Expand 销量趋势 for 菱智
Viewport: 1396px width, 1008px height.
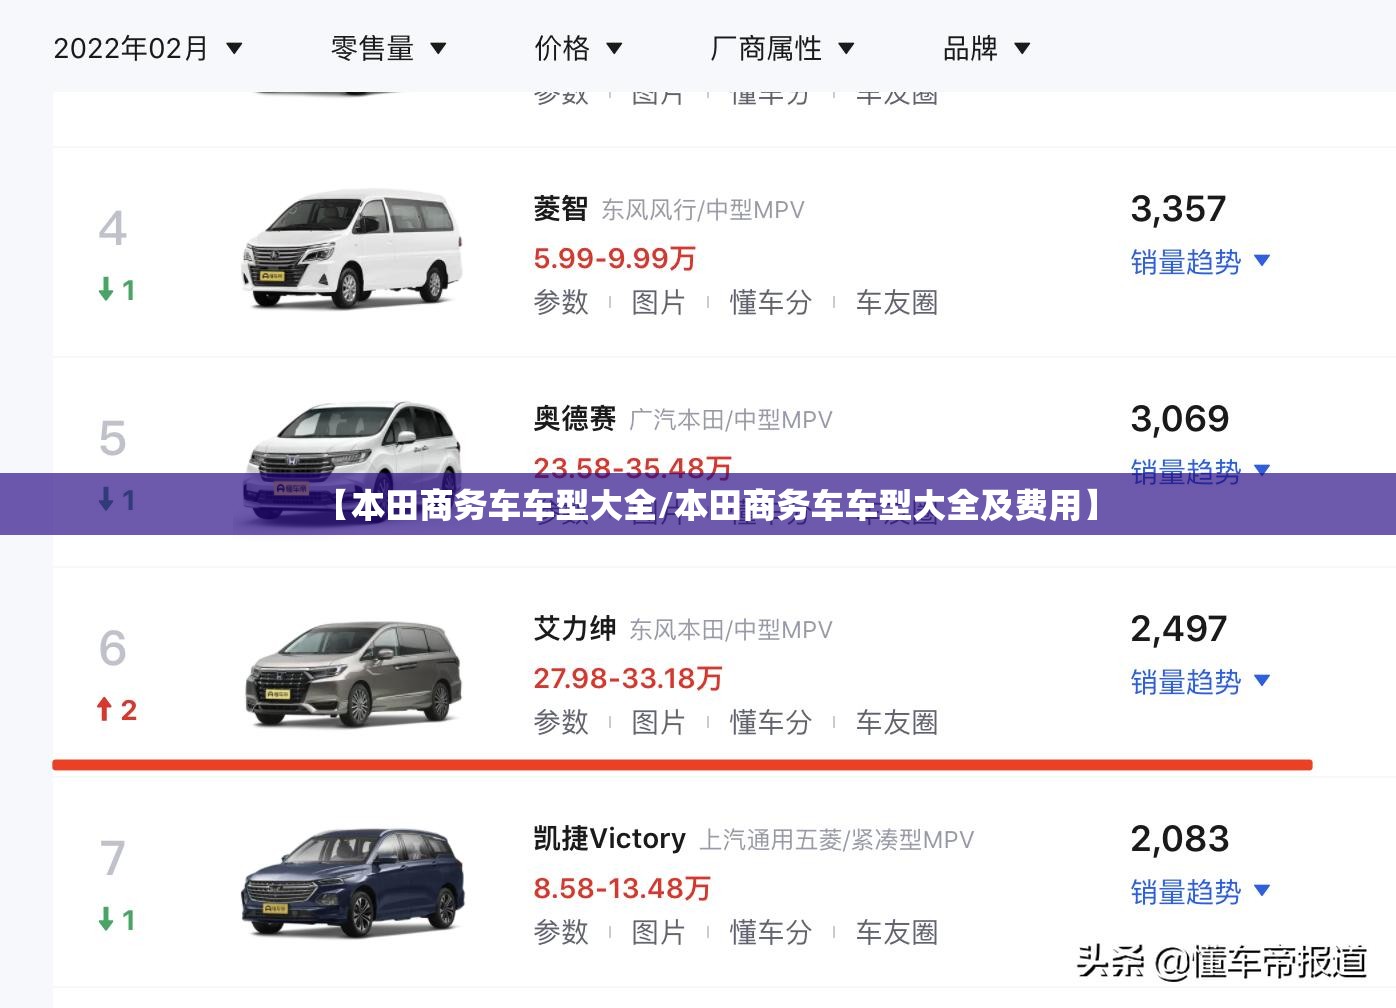pyautogui.click(x=1200, y=262)
